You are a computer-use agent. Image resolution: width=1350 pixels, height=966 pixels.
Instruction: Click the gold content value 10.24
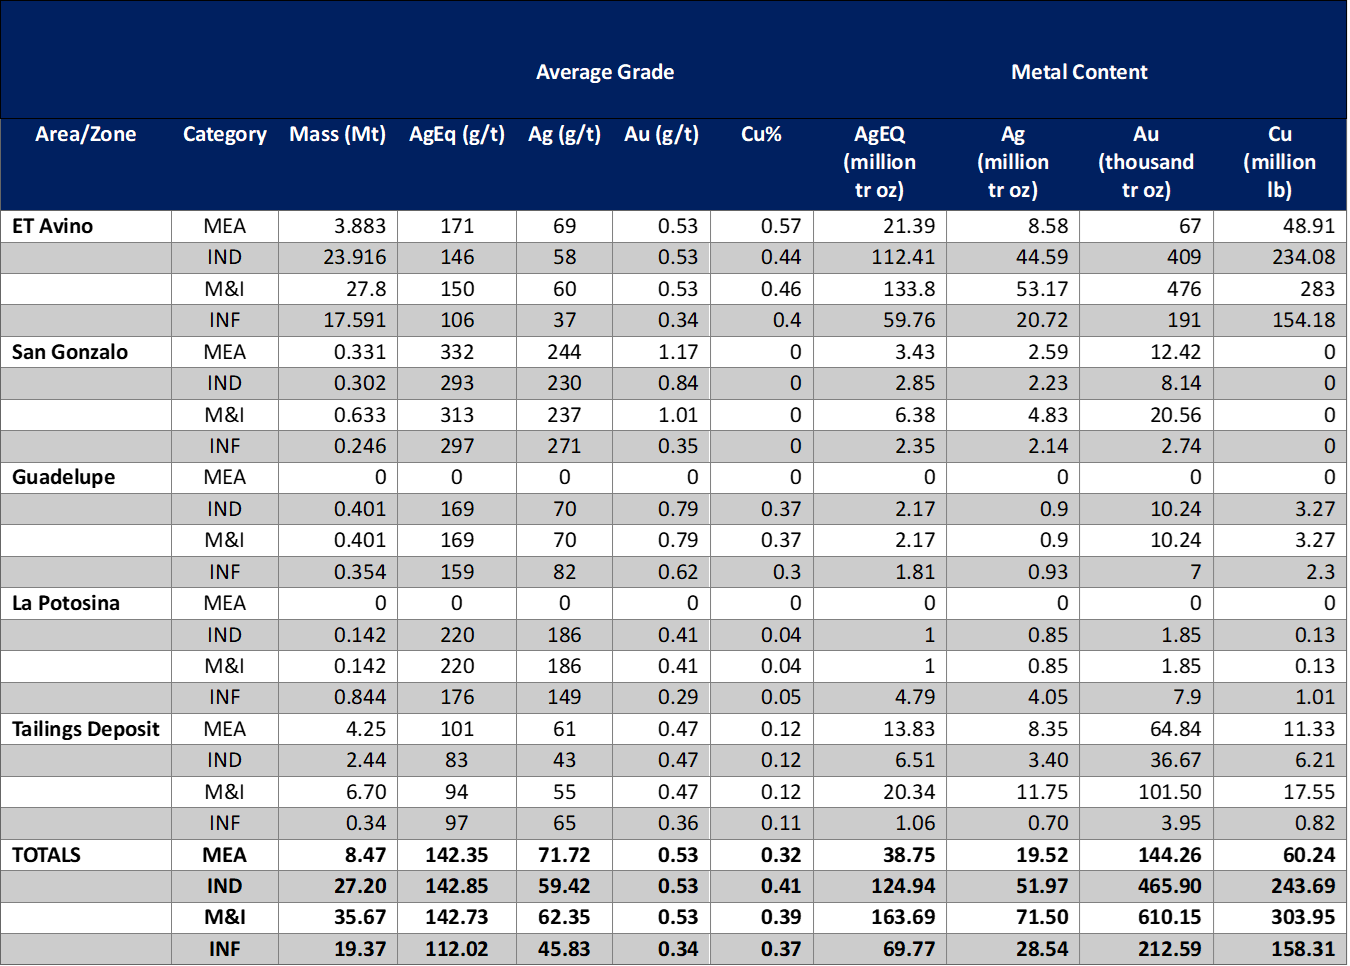(1175, 509)
